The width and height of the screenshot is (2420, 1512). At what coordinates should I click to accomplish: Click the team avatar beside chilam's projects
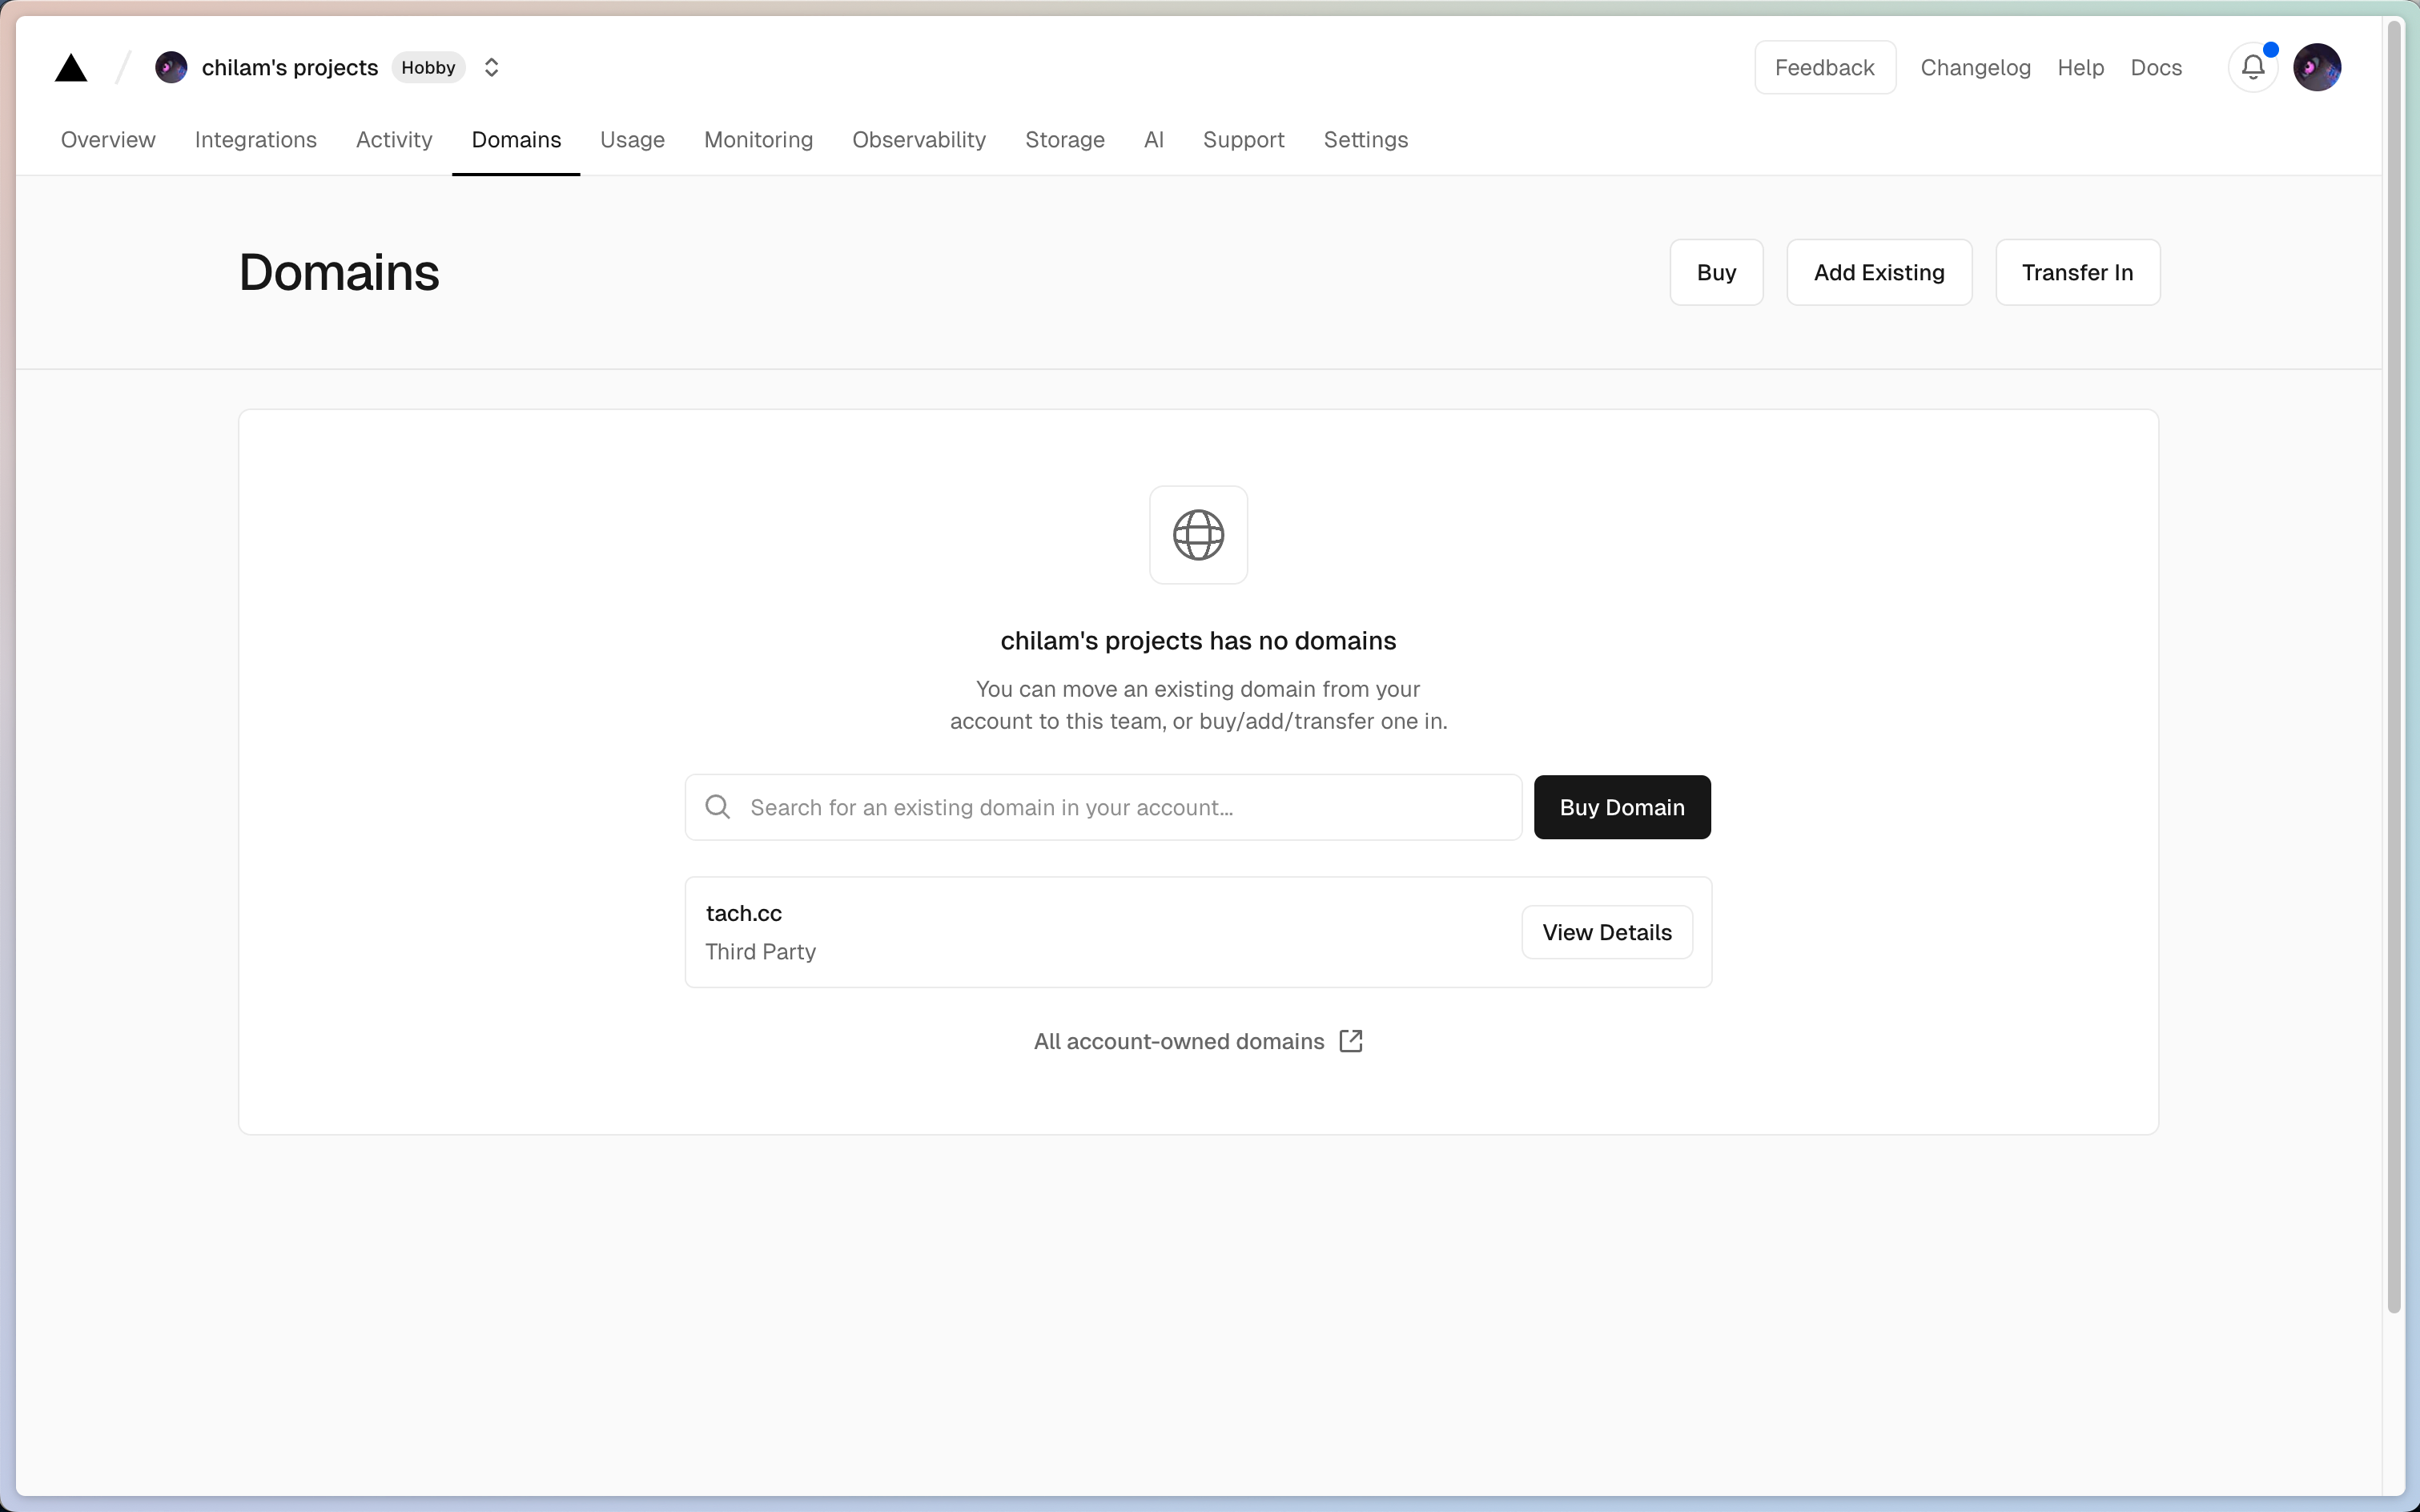(x=171, y=67)
